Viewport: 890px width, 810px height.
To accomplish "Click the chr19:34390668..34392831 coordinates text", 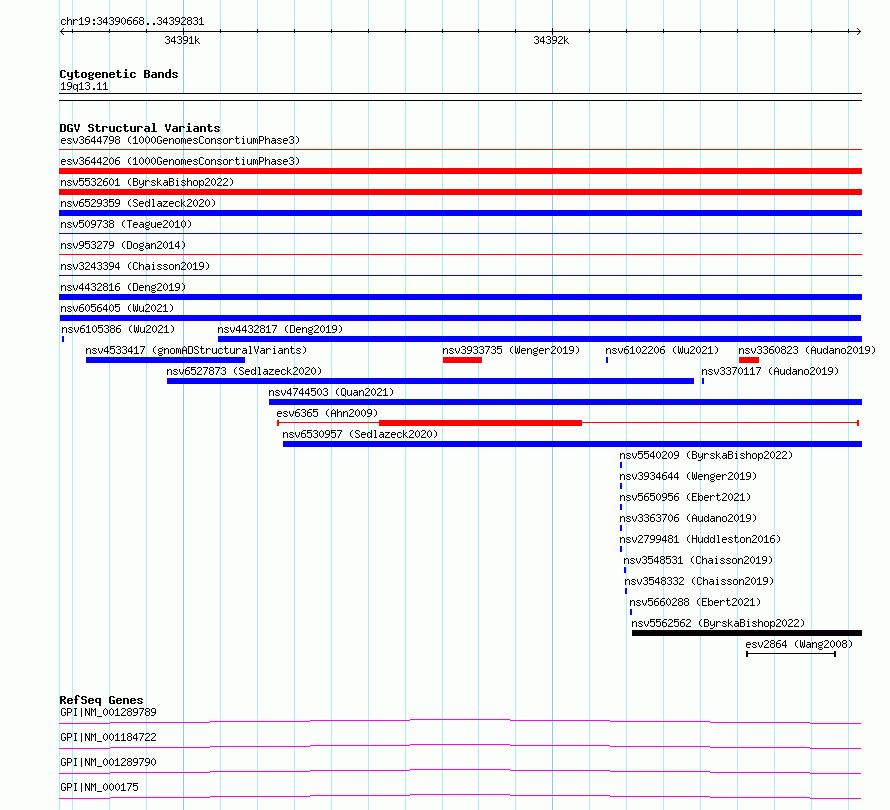I will 132,22.
